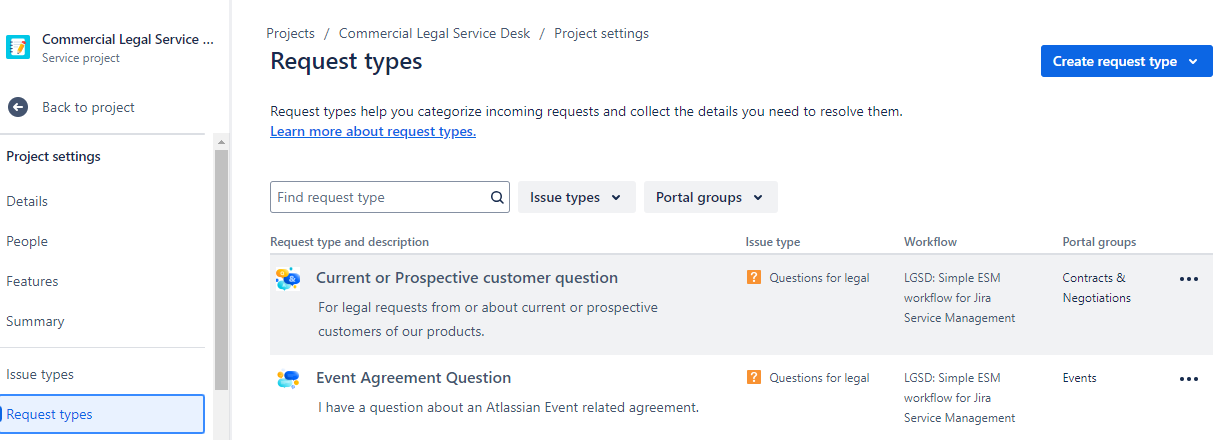The image size is (1225, 440).
Task: Open Details in Project settings sidebar
Action: [x=27, y=201]
